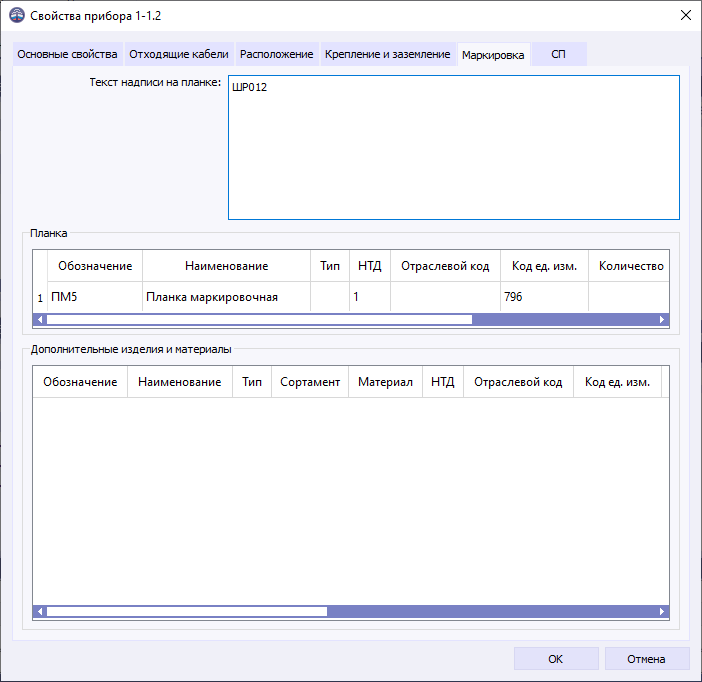The height and width of the screenshot is (682, 702).
Task: Click the Материал column header
Action: [385, 382]
